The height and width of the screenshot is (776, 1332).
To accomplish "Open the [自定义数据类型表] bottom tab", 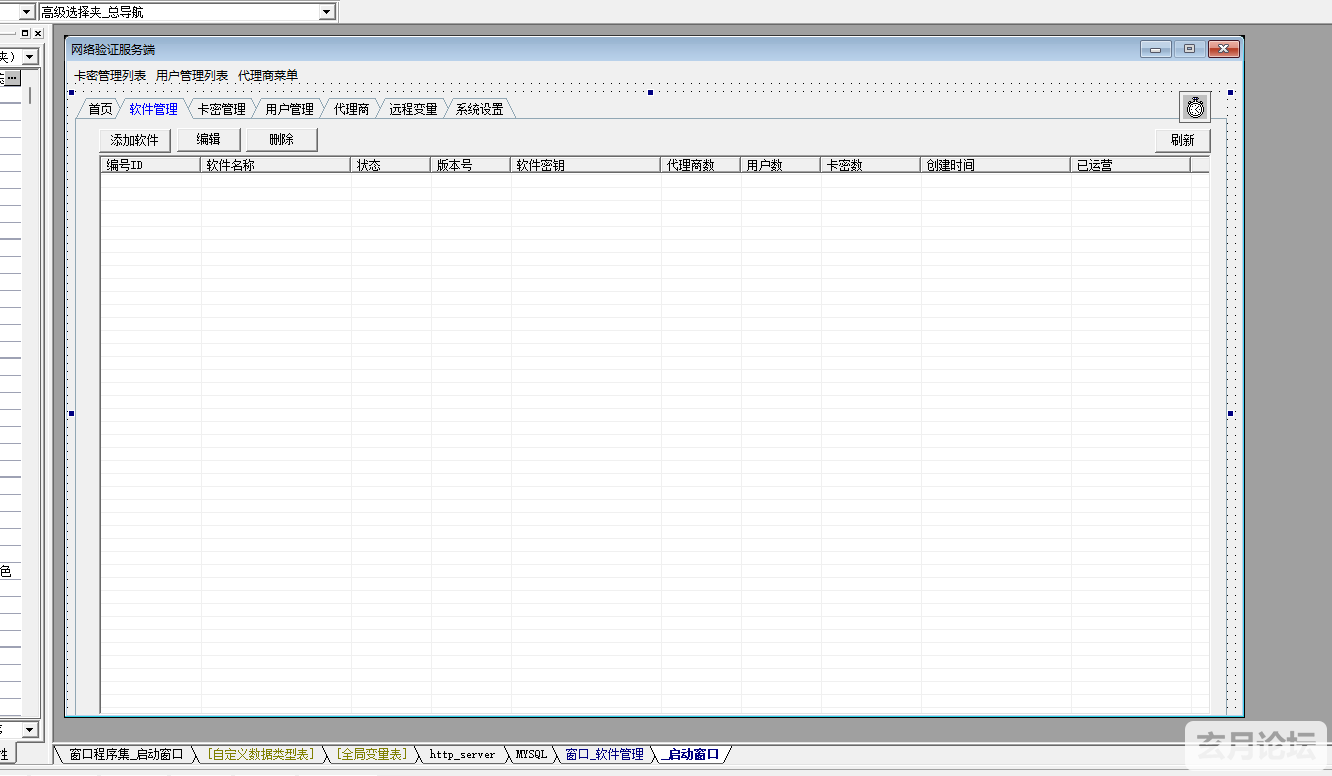I will 260,755.
